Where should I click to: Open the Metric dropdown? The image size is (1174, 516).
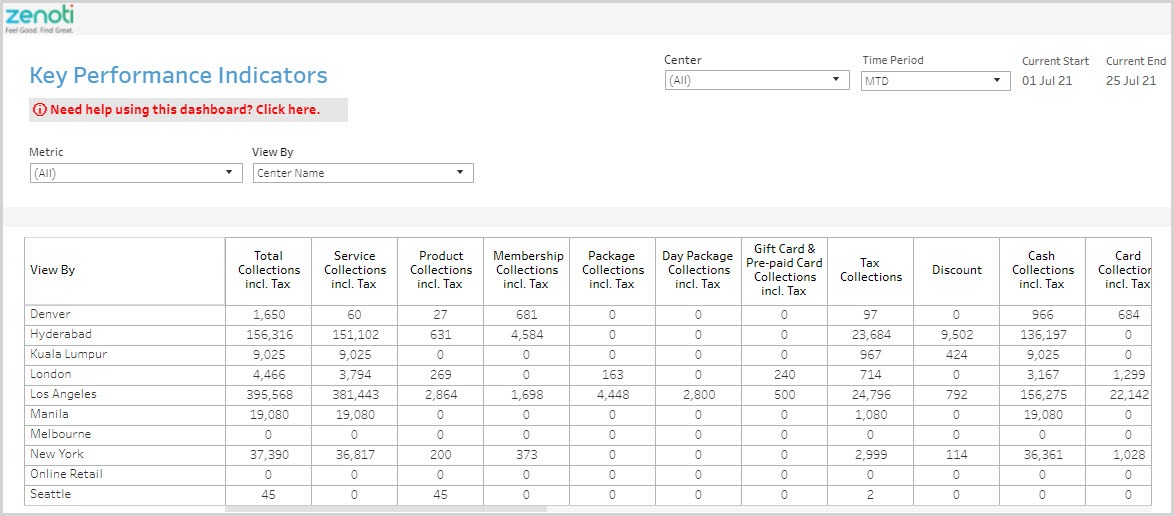(x=136, y=173)
